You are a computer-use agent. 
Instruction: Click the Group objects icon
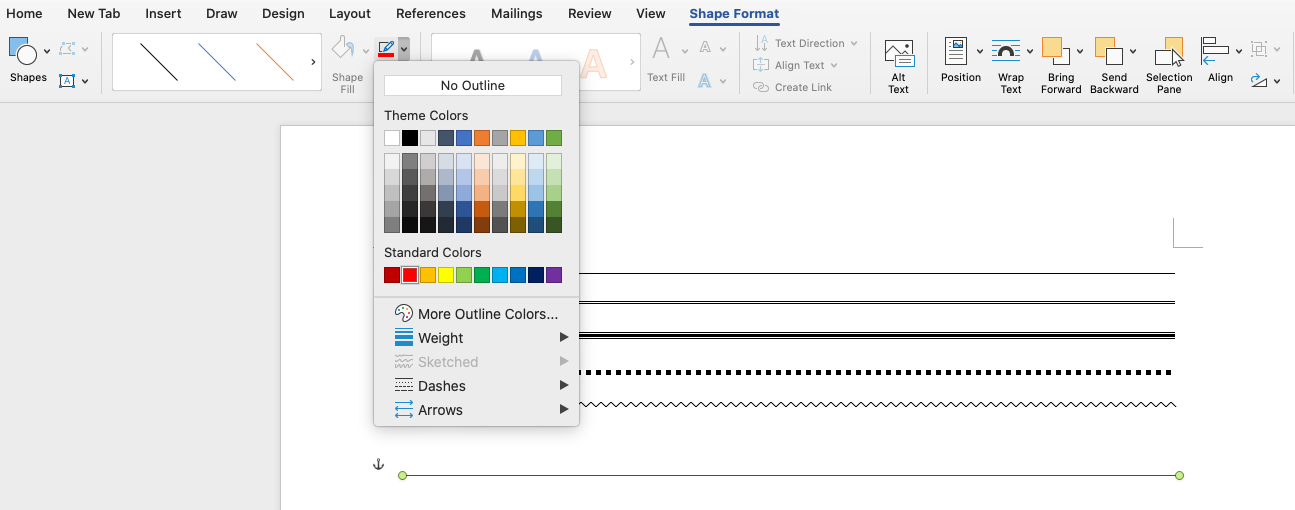(1259, 49)
